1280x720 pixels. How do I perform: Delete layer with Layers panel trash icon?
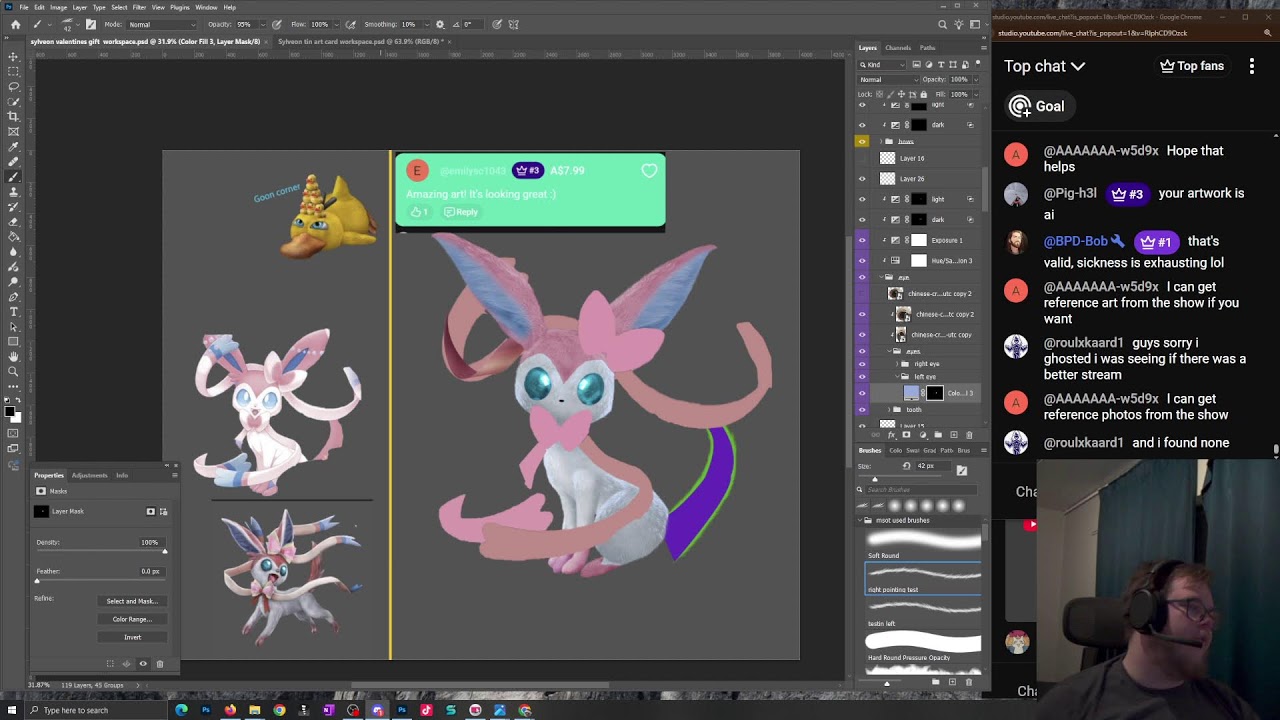(969, 435)
